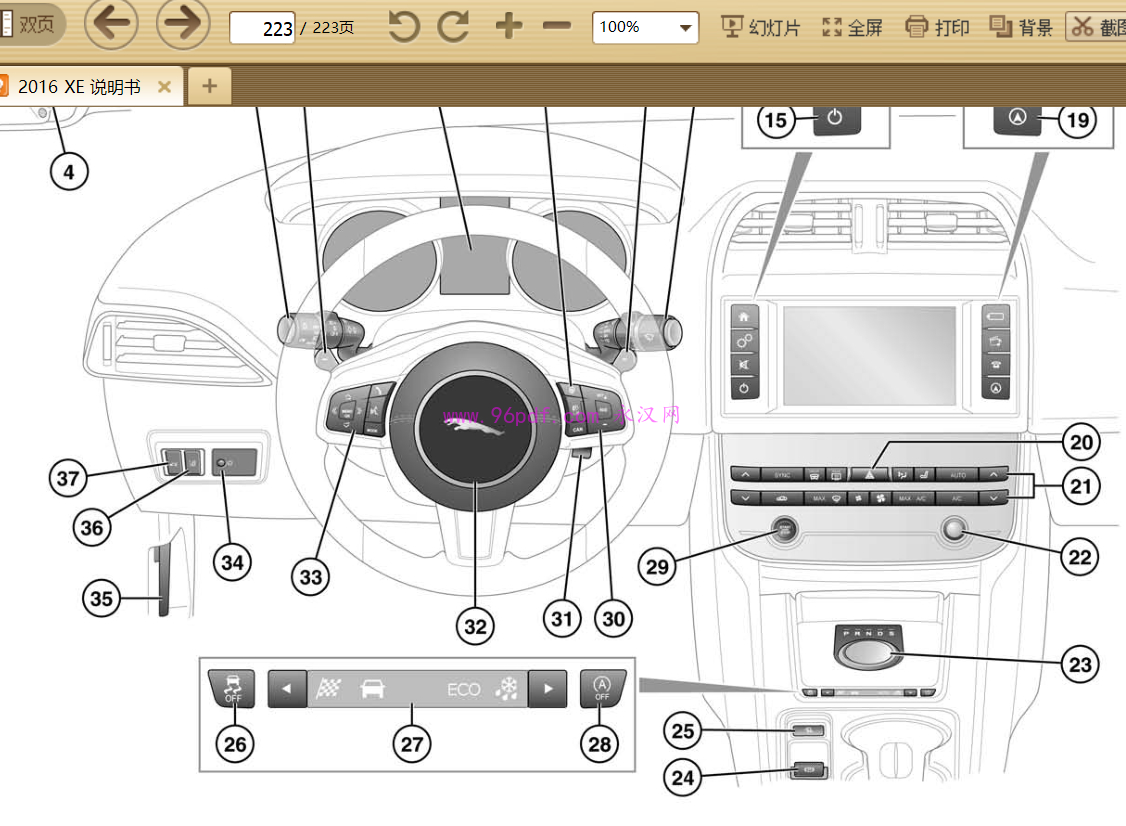This screenshot has height=826, width=1126.
Task: Click the ECO label in drive mode strip
Action: [x=464, y=690]
